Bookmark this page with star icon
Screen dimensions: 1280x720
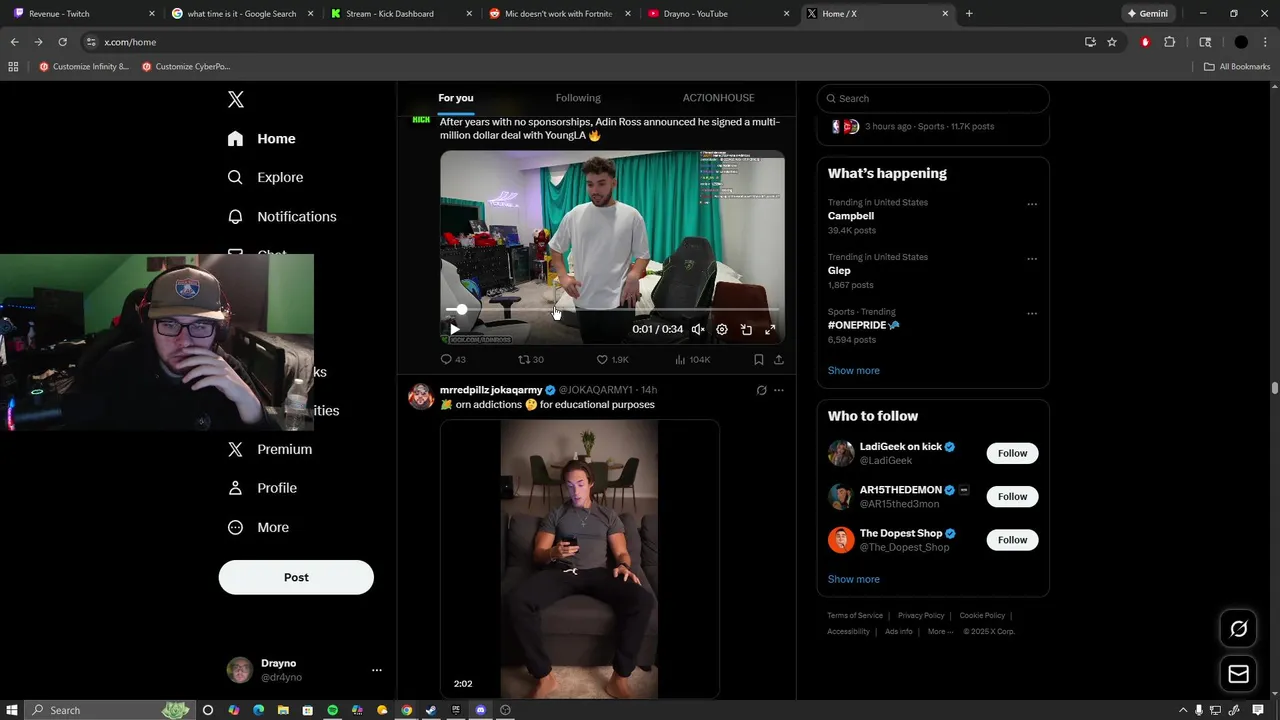[x=1112, y=42]
